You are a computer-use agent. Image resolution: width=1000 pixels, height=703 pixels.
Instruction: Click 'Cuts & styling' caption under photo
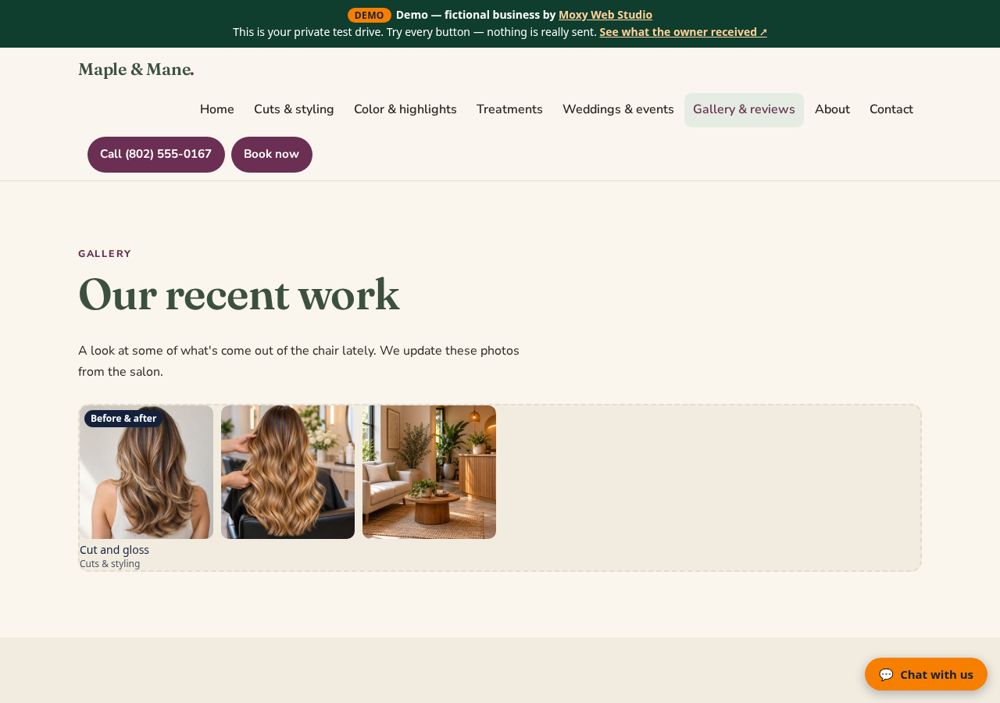click(110, 564)
